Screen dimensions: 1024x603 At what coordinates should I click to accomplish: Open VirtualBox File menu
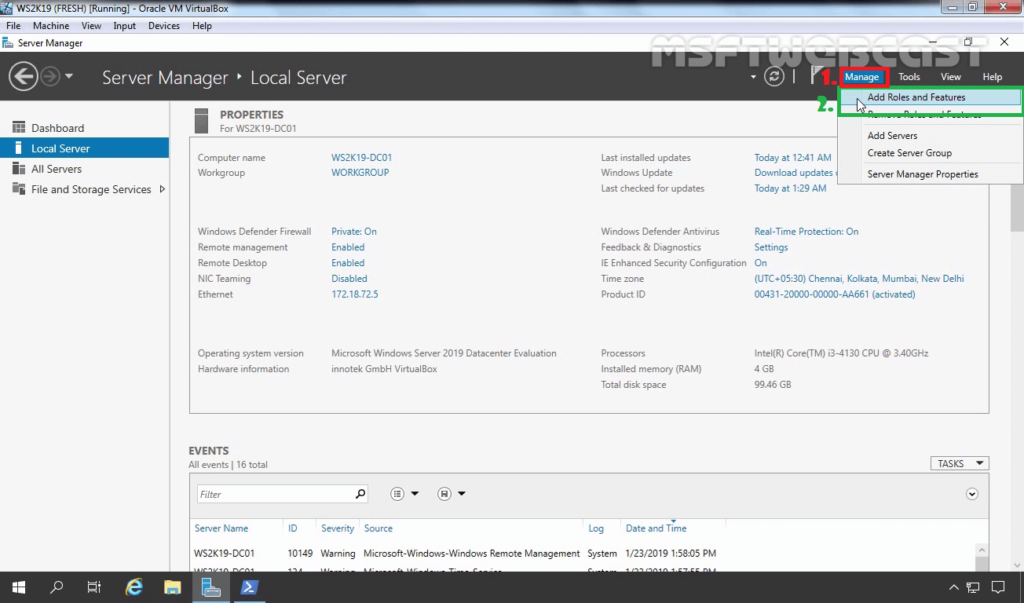[x=13, y=25]
